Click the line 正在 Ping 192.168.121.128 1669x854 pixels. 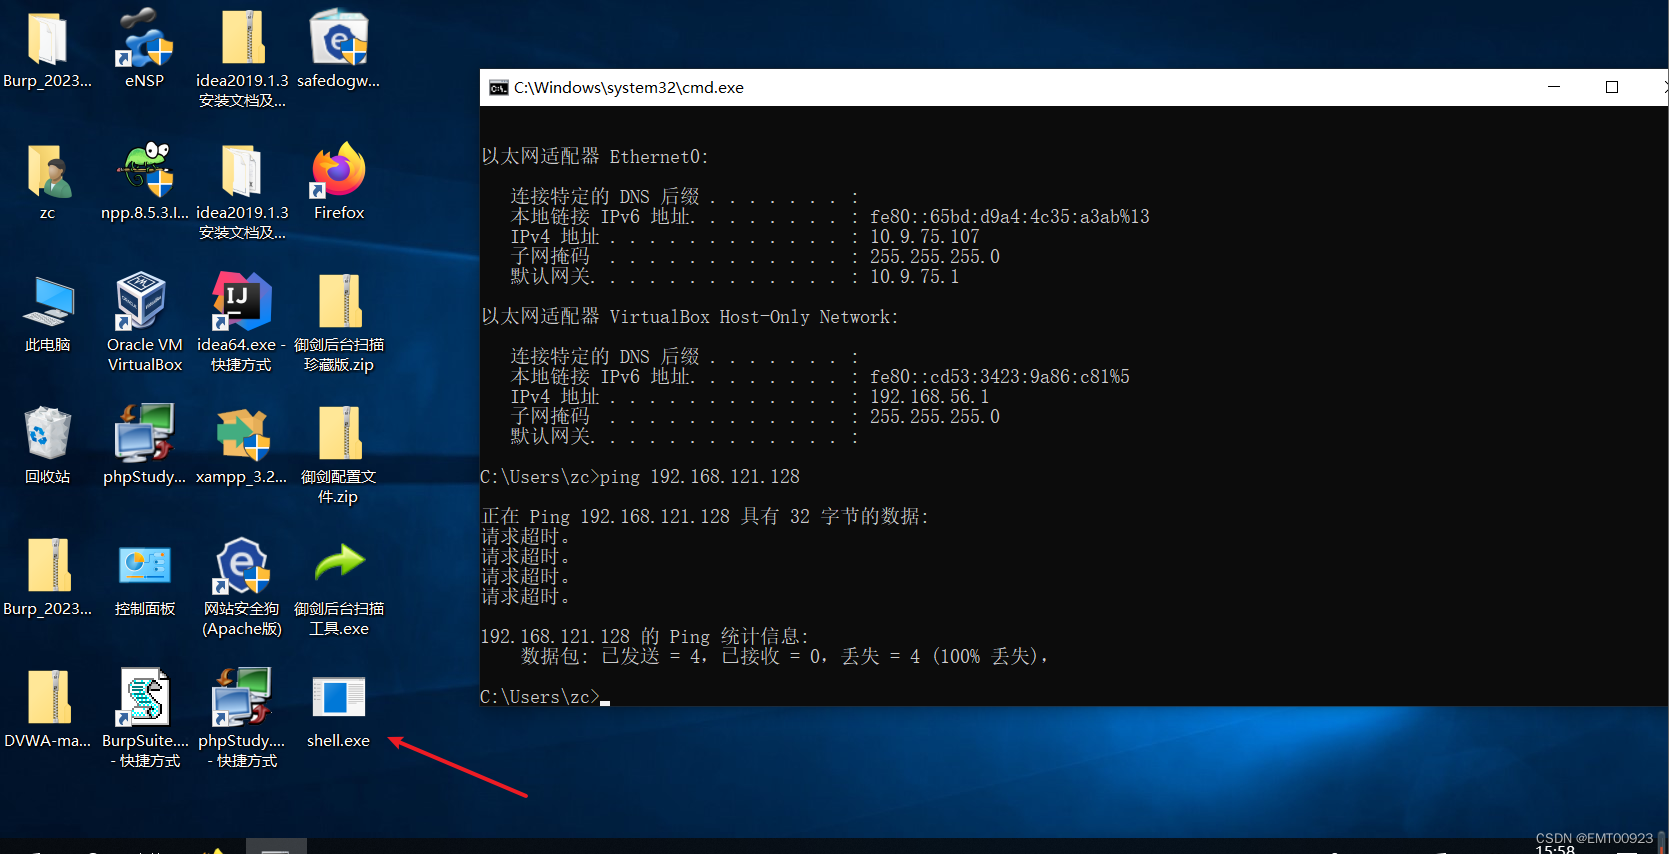click(705, 517)
